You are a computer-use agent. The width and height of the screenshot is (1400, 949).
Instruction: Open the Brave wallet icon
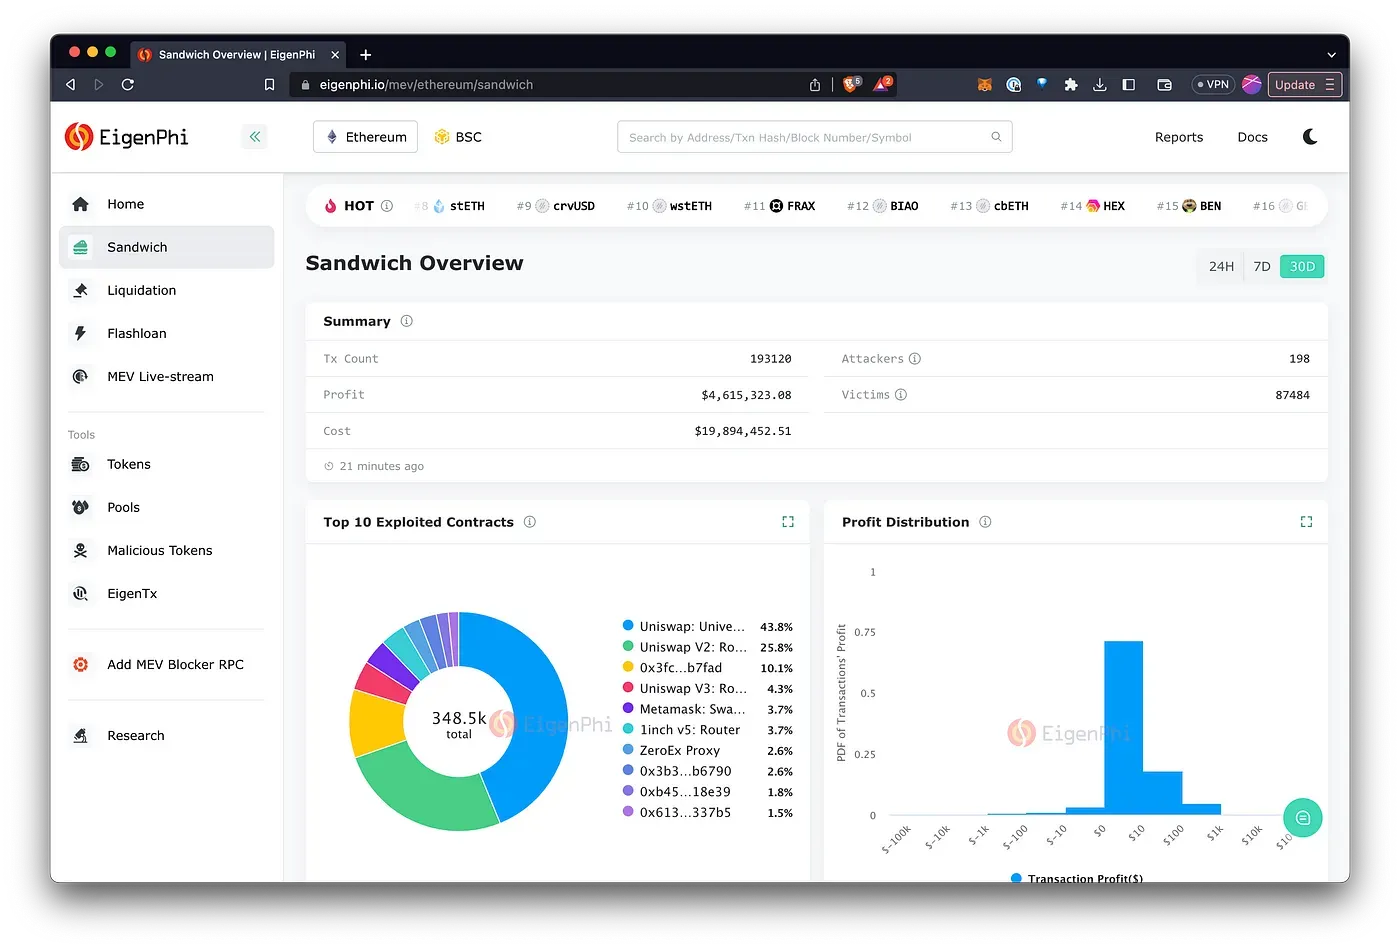1165,85
